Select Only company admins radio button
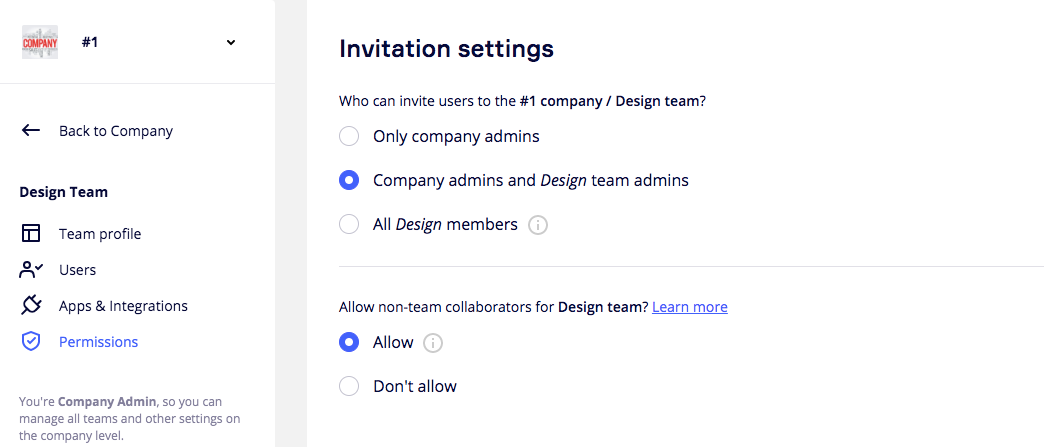 click(349, 136)
